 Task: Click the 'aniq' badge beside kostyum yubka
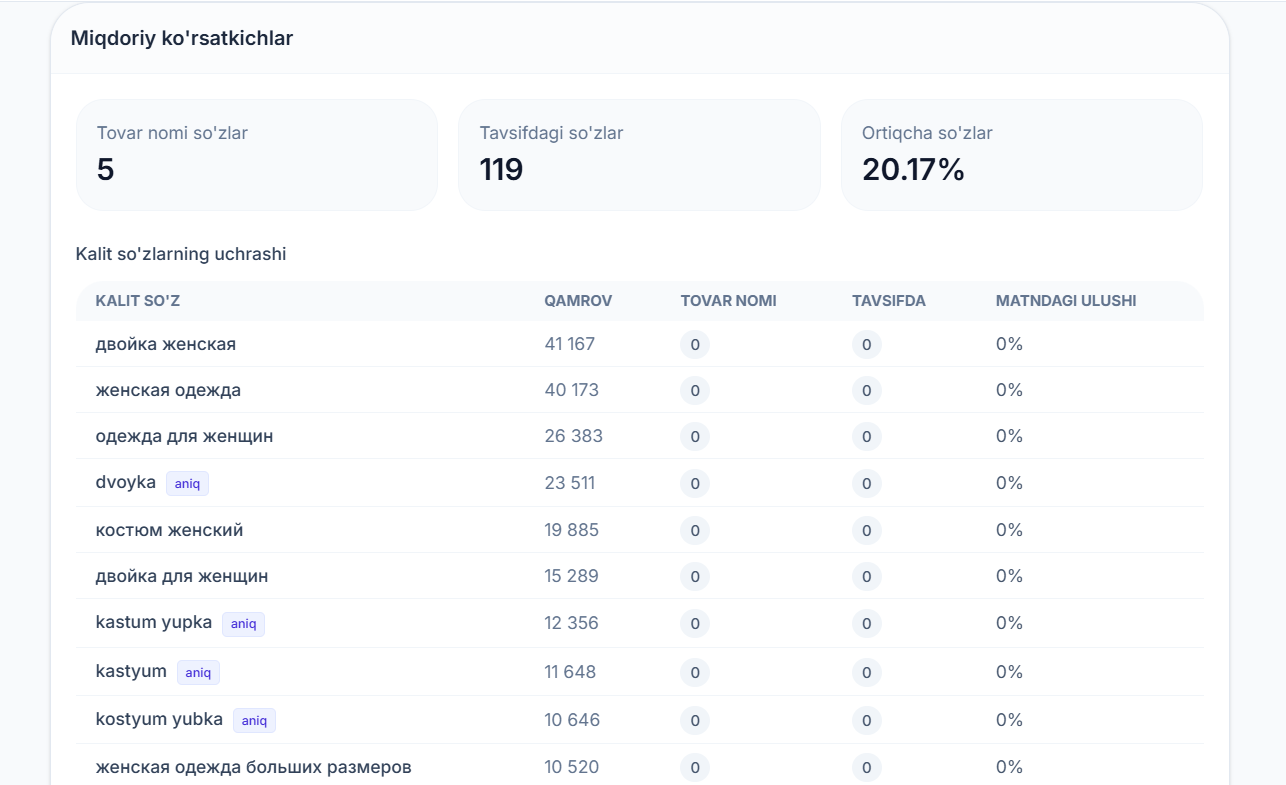click(x=254, y=720)
